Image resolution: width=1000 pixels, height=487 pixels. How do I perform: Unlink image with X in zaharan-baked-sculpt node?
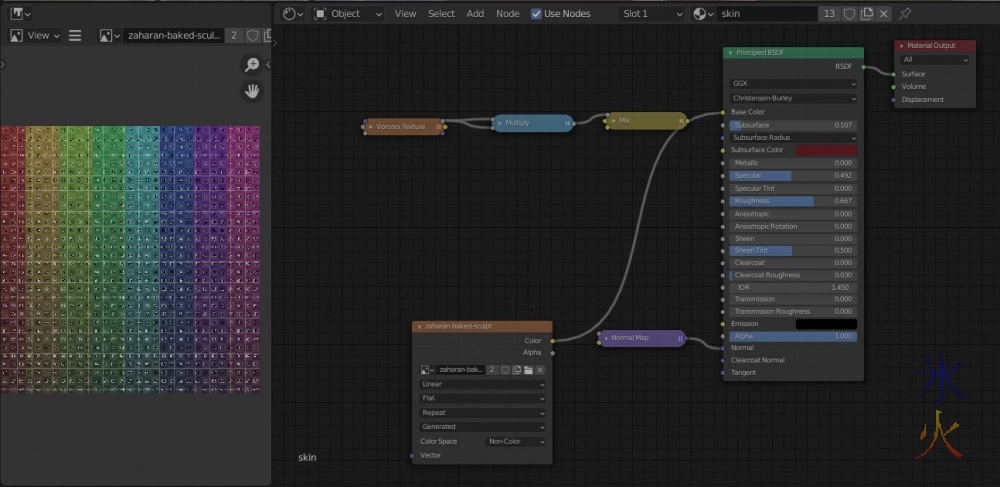point(540,370)
